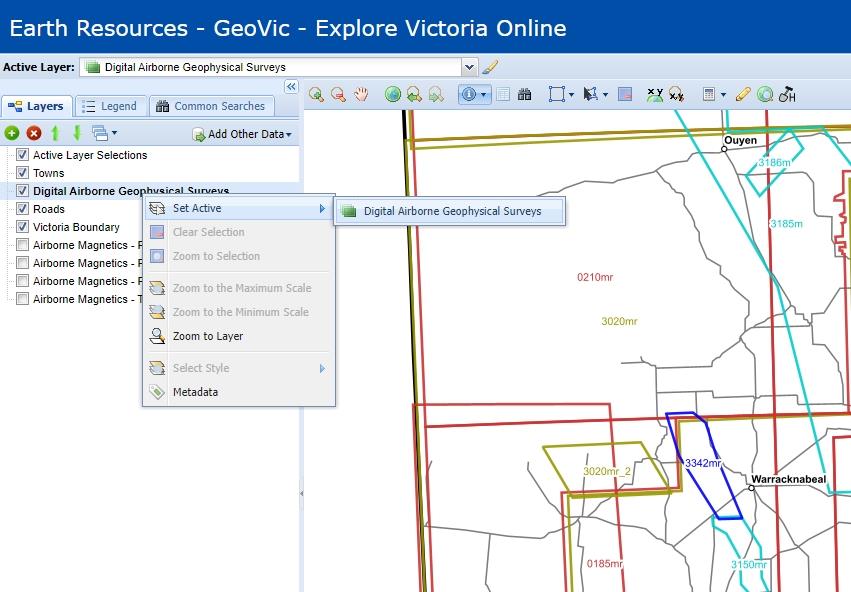This screenshot has height=592, width=851.
Task: Uncheck the Towns layer checkbox
Action: pos(22,173)
